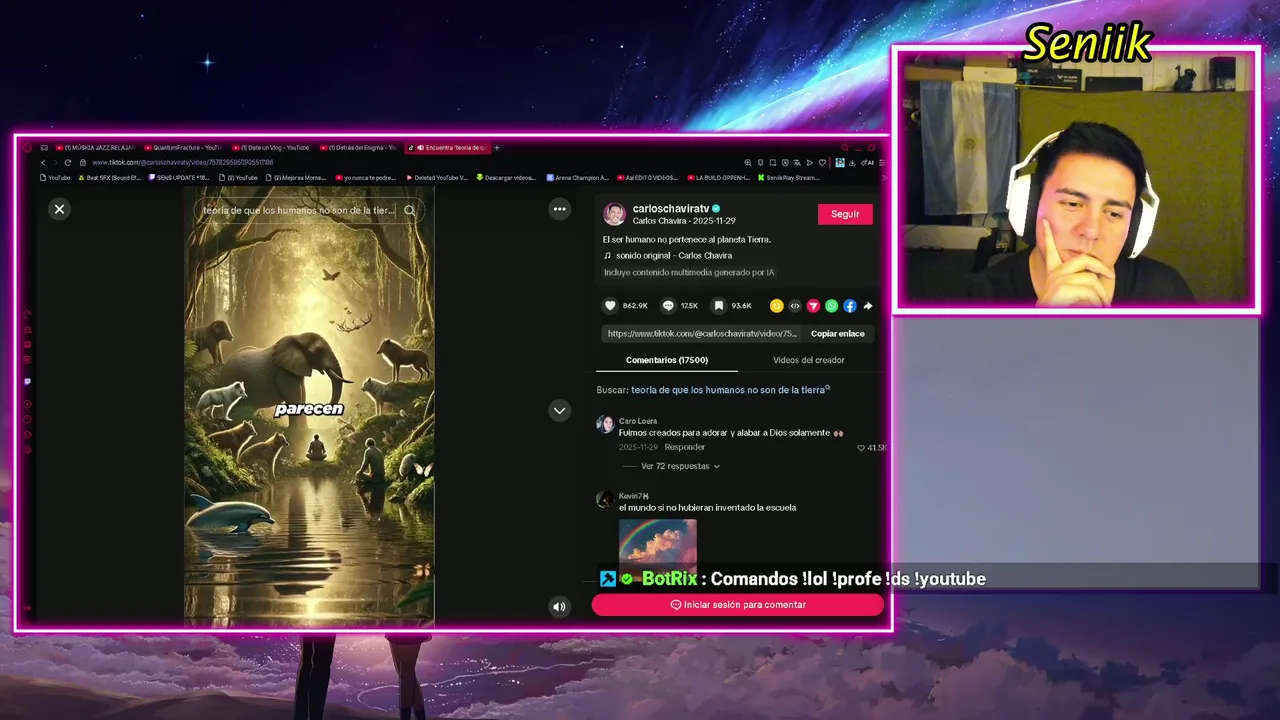Send to friends with red paper-plane icon
The image size is (1280, 720).
[x=813, y=306]
